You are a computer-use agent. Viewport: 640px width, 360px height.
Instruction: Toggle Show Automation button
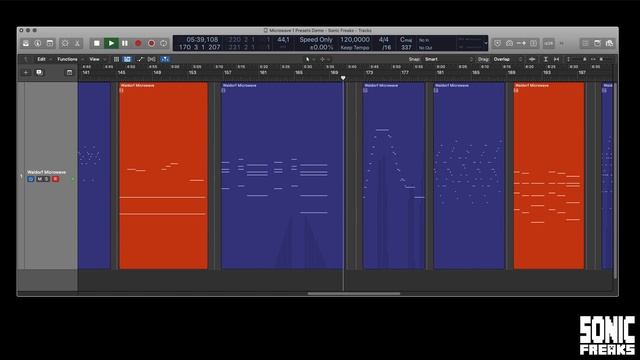(140, 59)
